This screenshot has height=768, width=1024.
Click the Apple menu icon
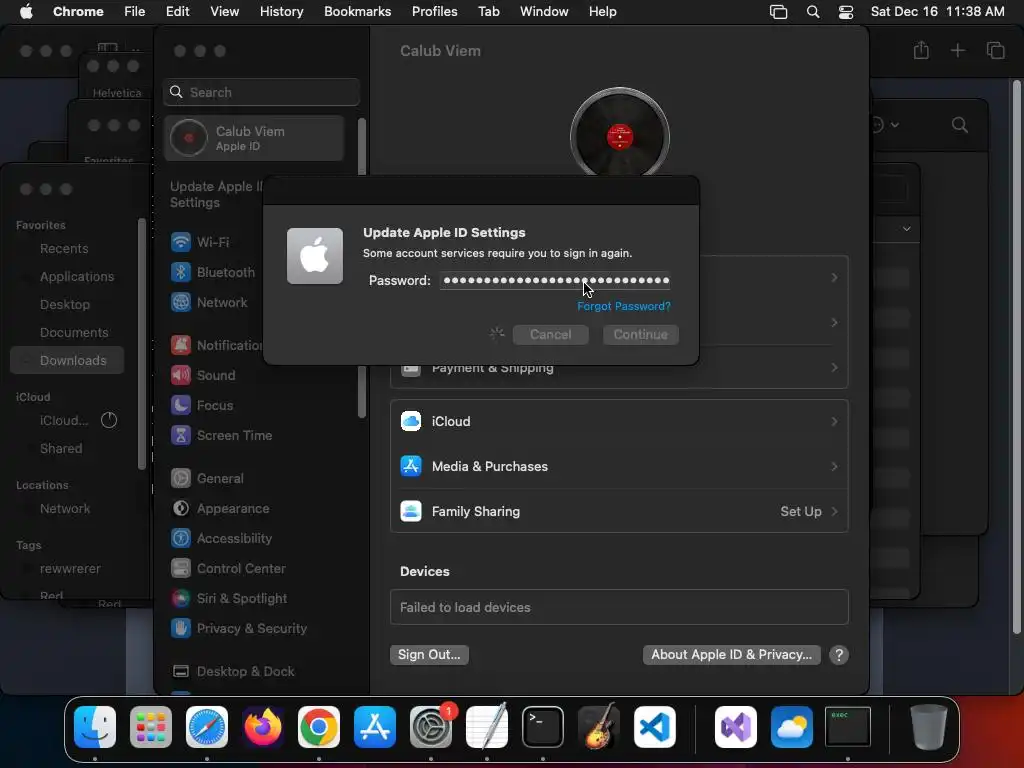coord(26,12)
